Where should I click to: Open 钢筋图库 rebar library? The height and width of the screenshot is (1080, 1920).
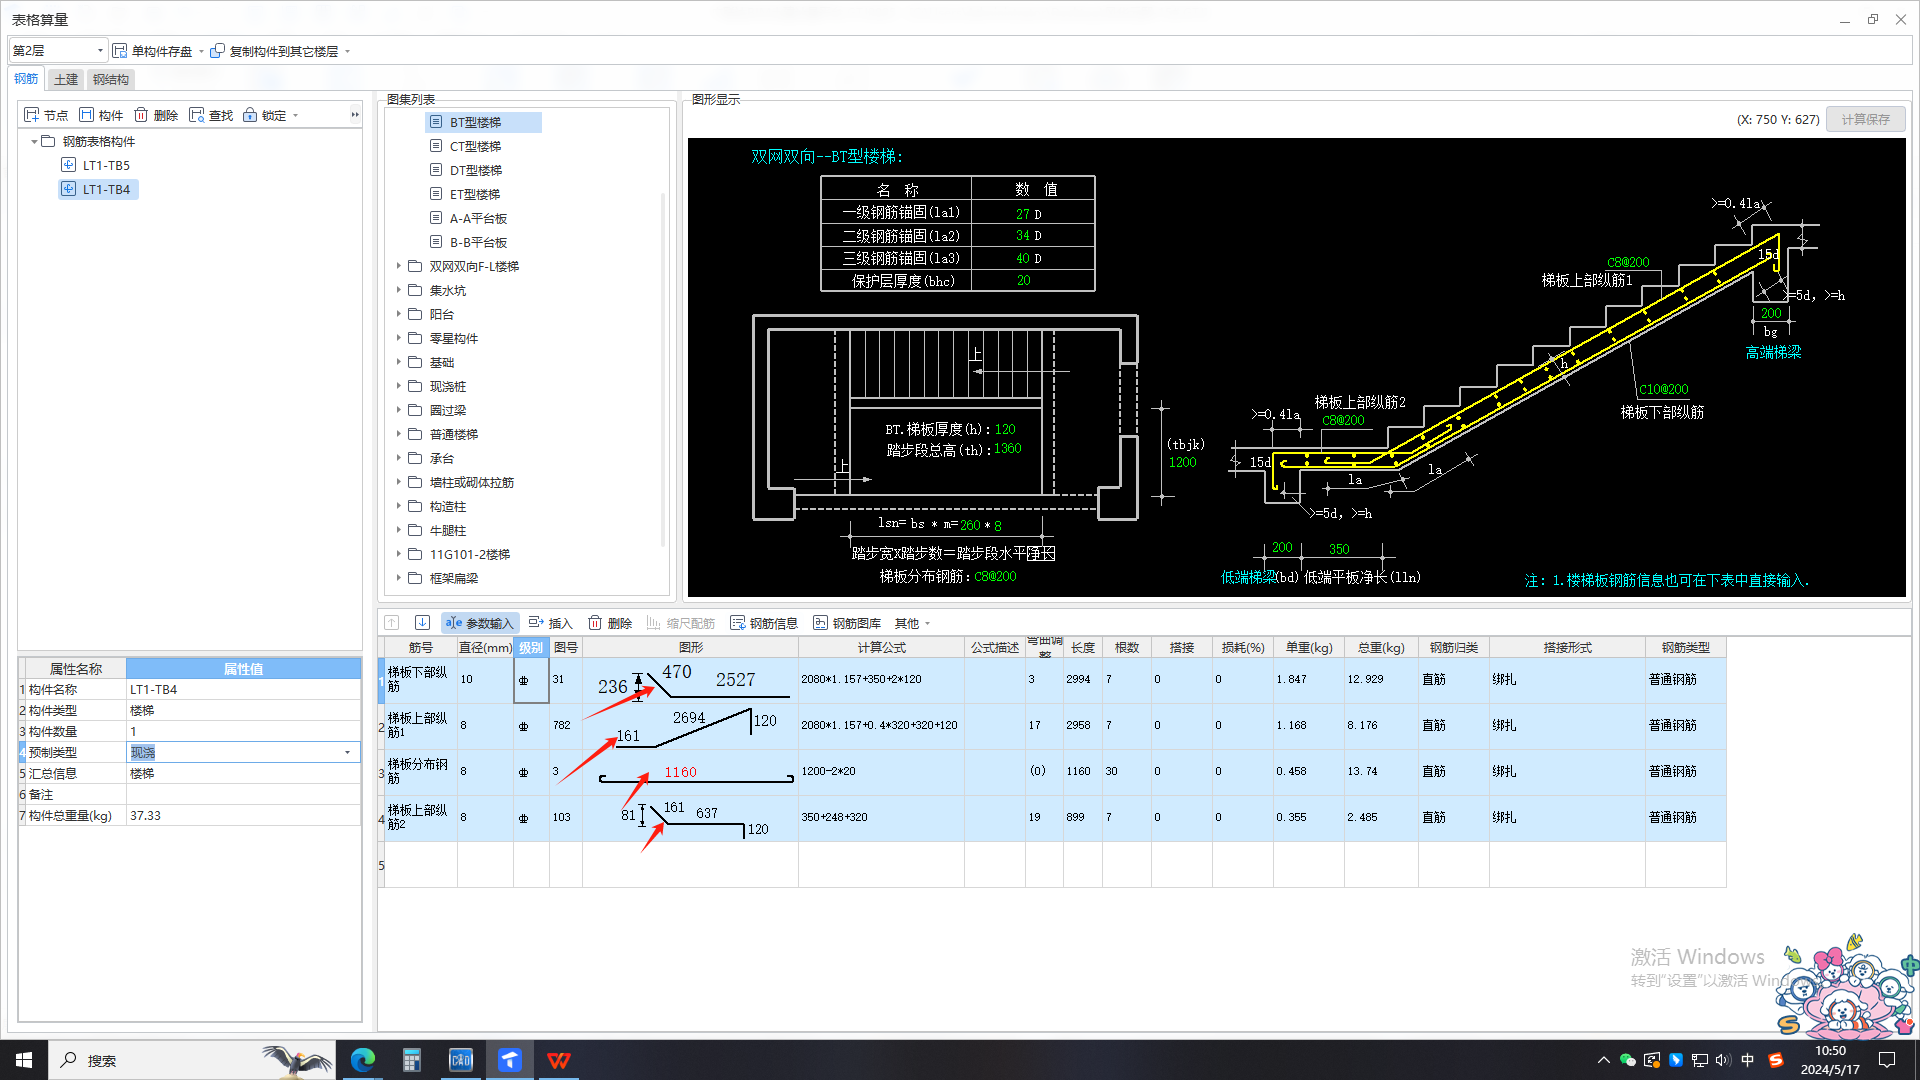point(847,622)
